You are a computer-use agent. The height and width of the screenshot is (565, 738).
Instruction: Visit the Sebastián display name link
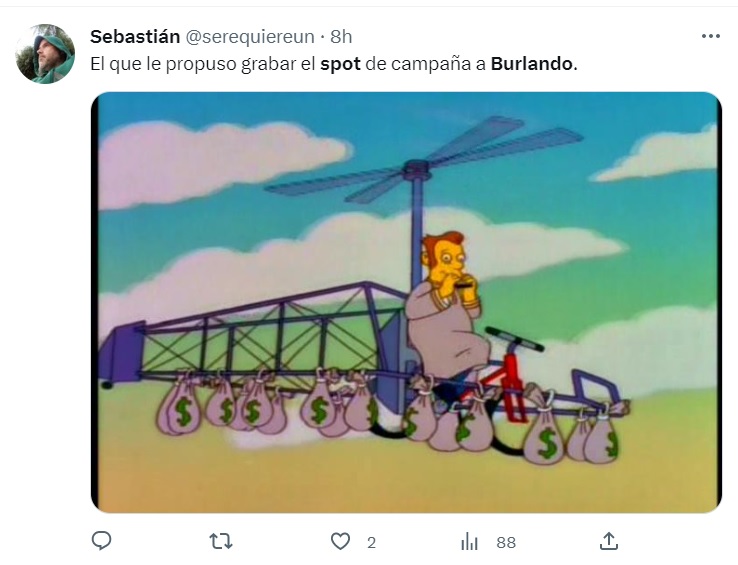pyautogui.click(x=135, y=37)
